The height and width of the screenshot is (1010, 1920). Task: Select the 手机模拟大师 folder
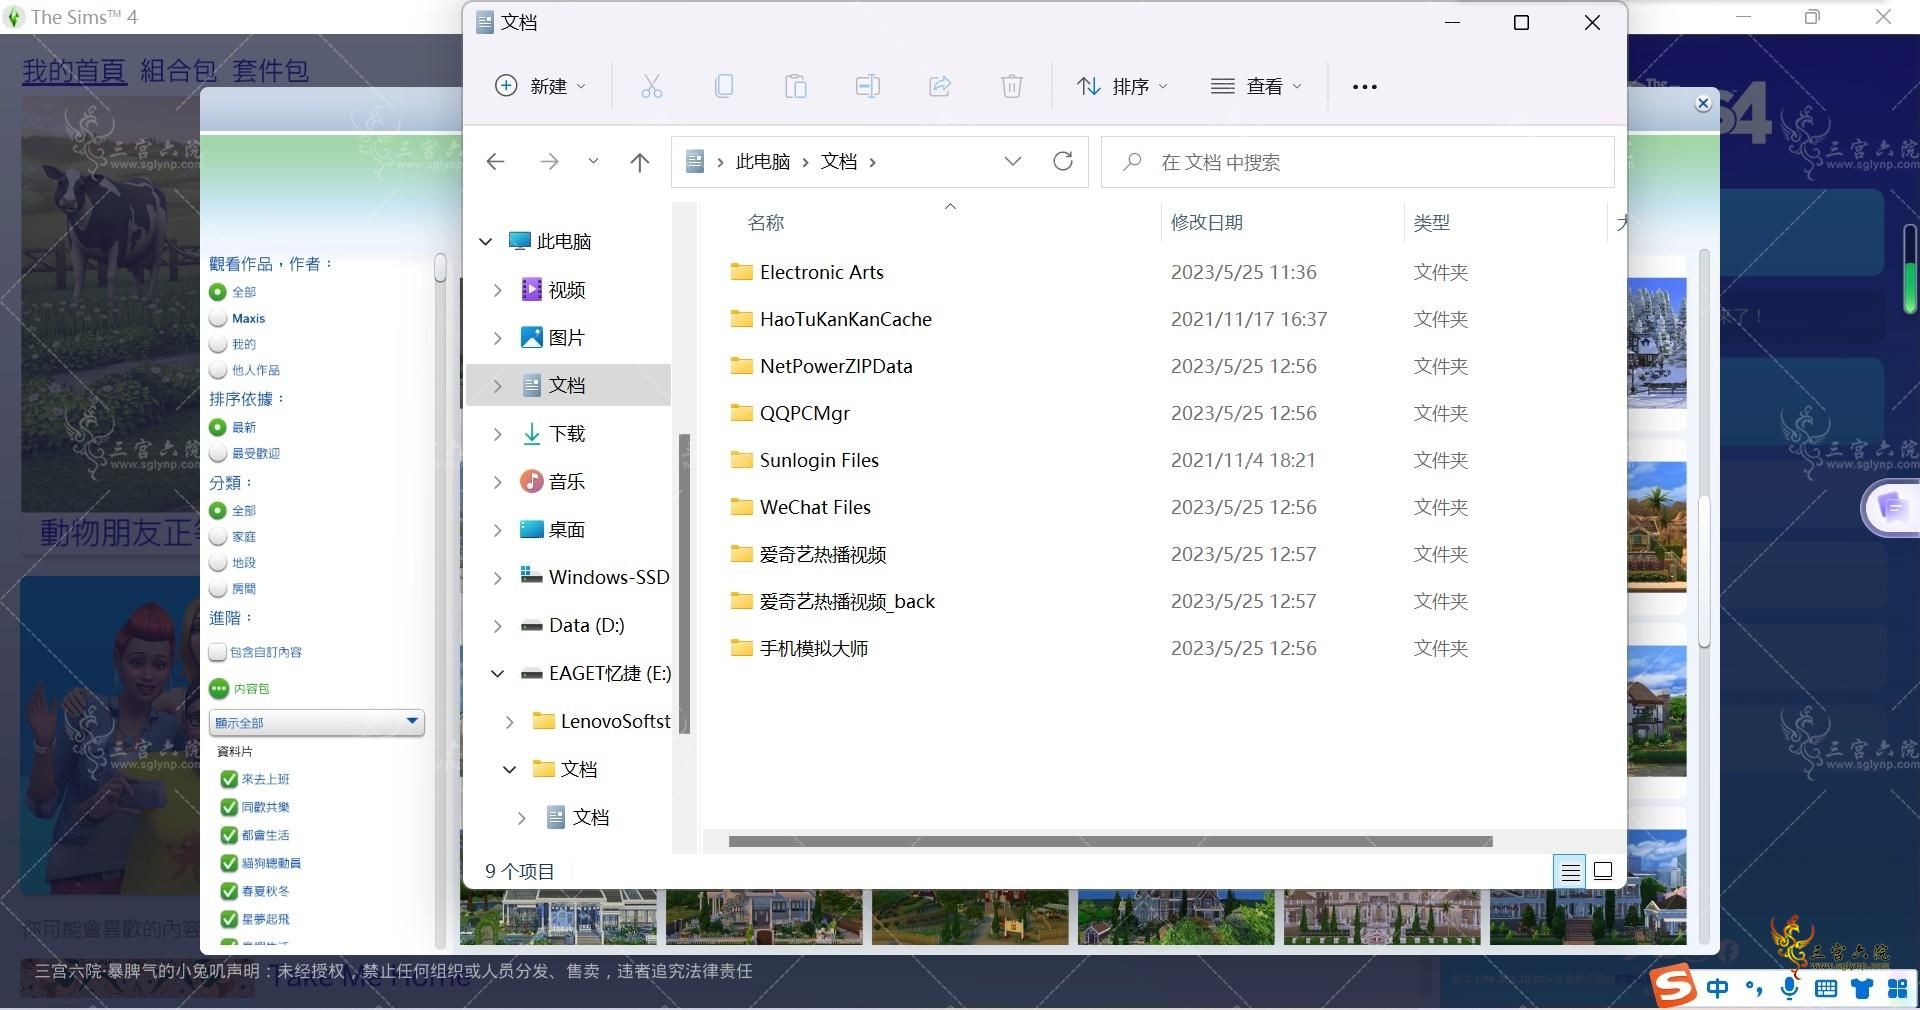click(813, 648)
